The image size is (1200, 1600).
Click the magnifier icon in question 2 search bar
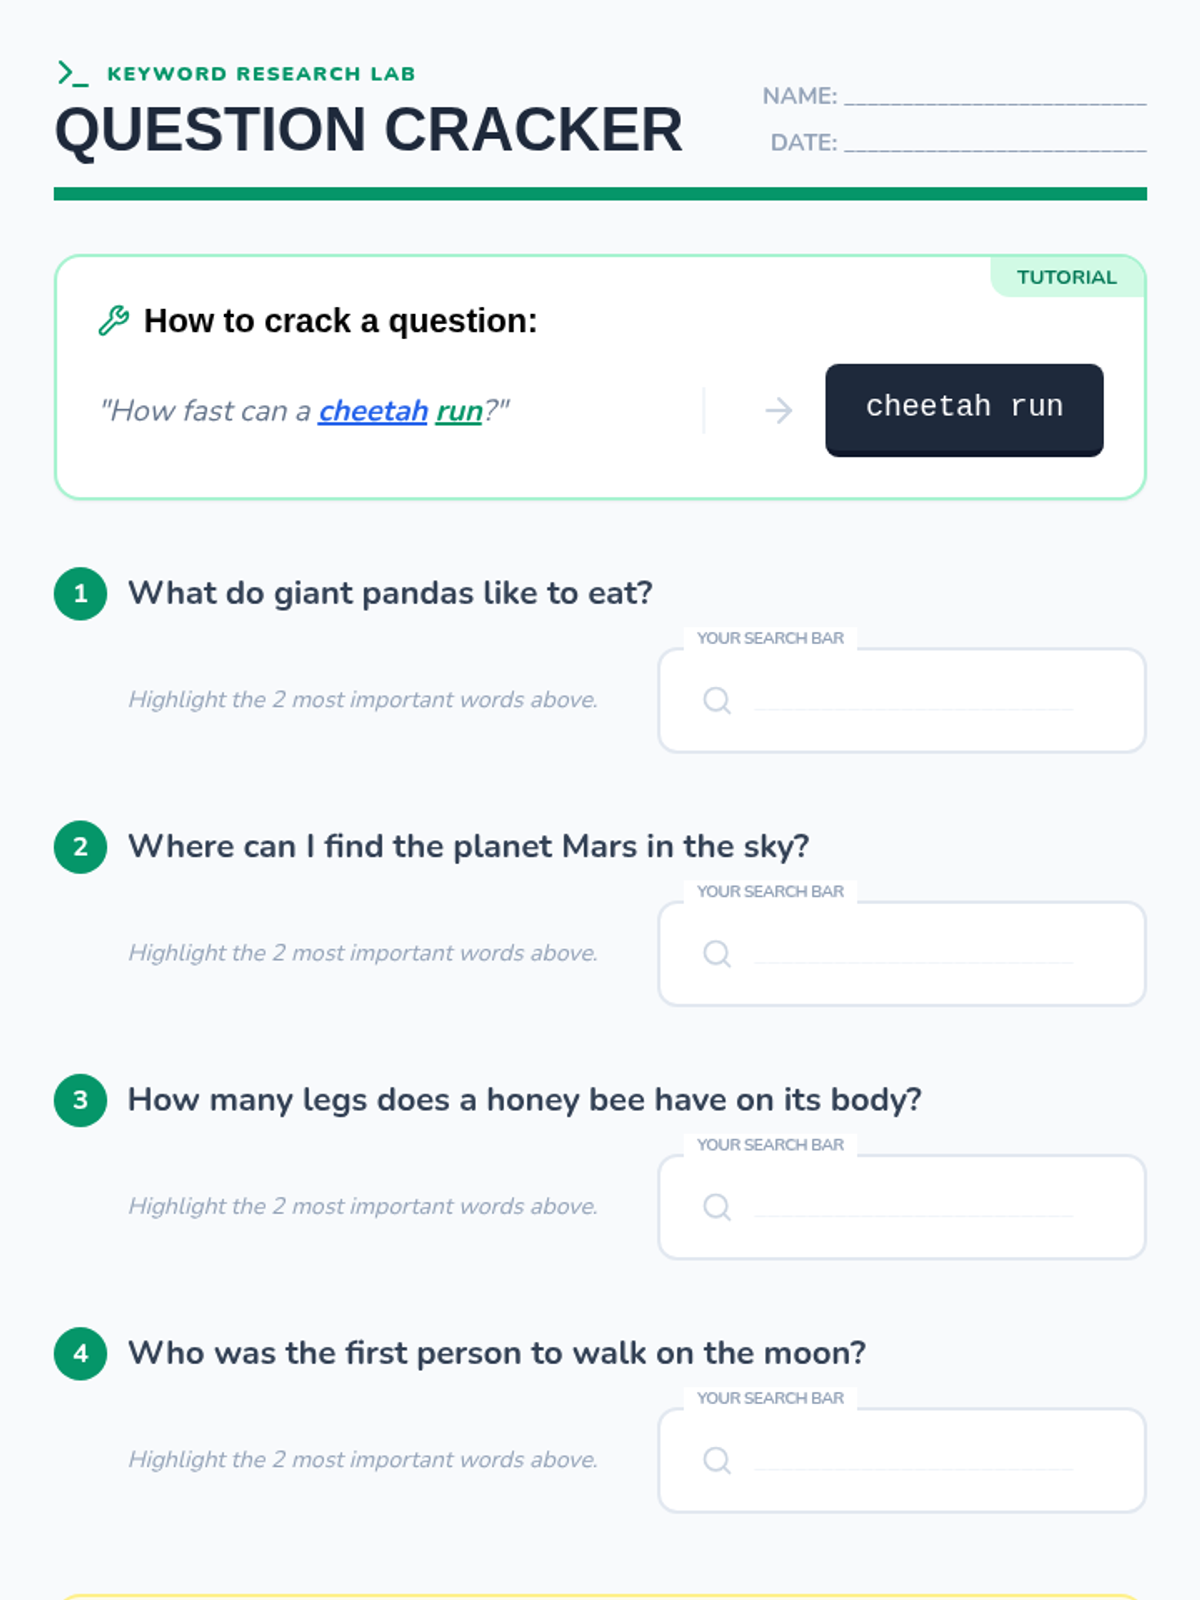[717, 953]
